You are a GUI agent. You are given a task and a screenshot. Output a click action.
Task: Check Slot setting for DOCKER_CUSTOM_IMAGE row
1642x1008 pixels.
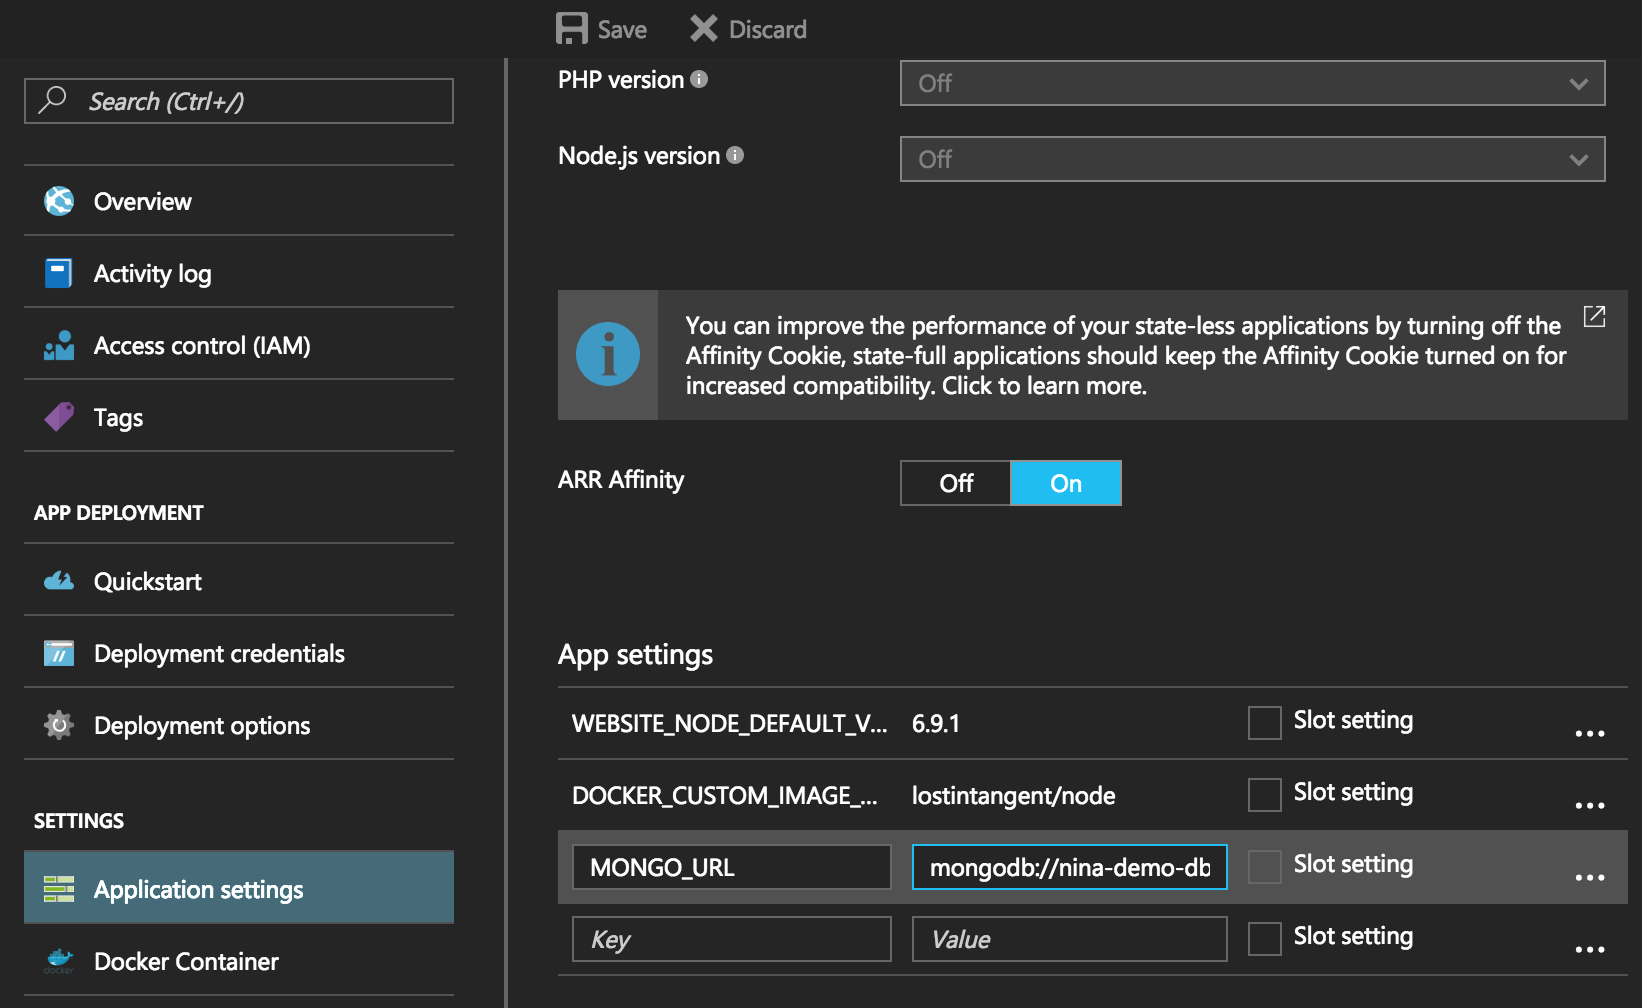coord(1264,794)
